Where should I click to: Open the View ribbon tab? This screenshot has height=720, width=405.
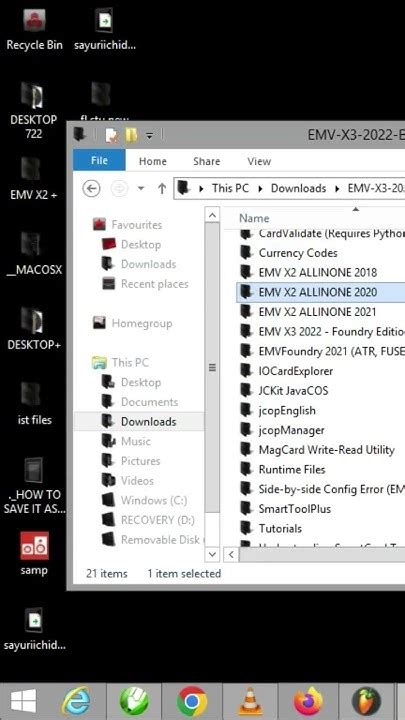pos(259,161)
